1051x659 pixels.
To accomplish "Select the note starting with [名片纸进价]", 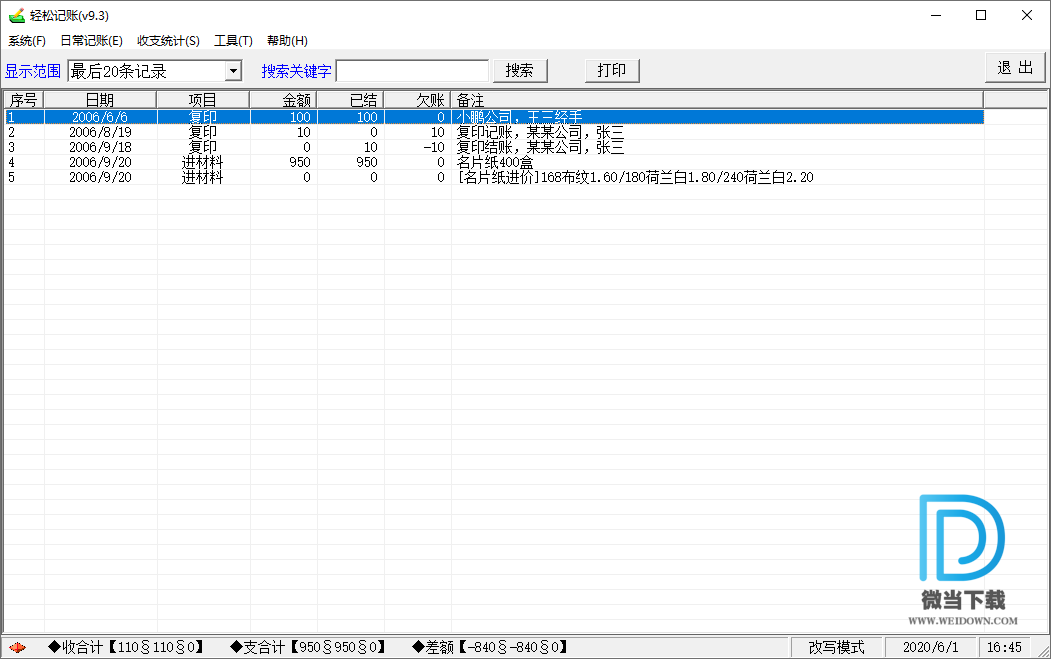I will coord(635,178).
